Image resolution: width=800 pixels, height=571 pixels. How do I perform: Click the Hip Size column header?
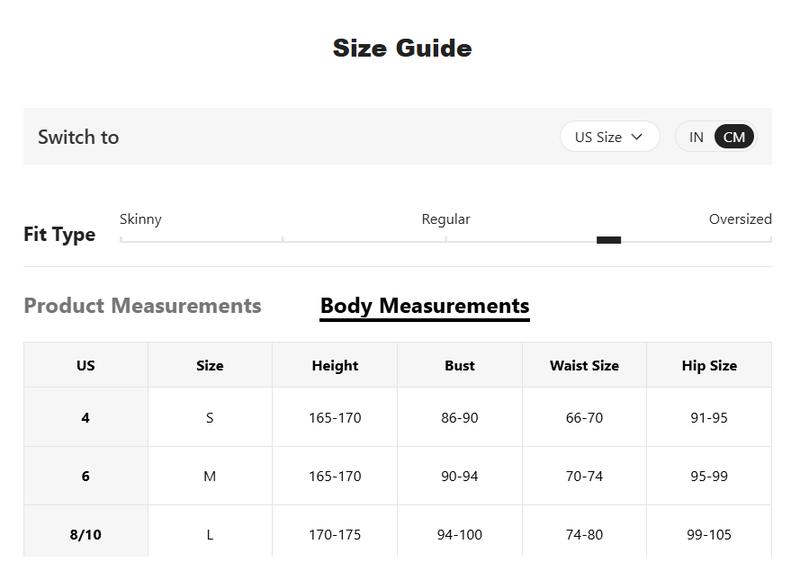point(709,366)
